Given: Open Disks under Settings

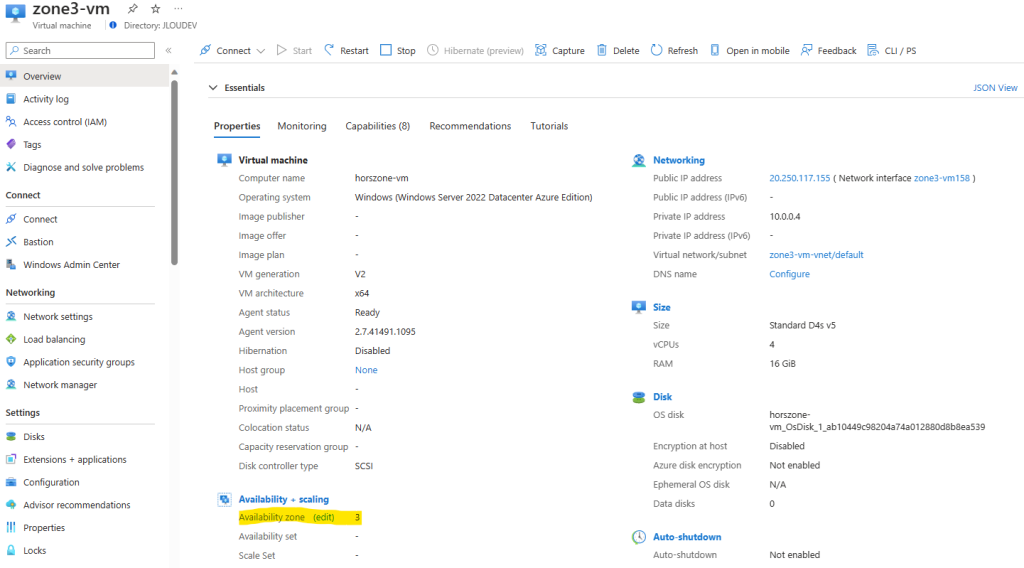Looking at the screenshot, I should tap(33, 436).
